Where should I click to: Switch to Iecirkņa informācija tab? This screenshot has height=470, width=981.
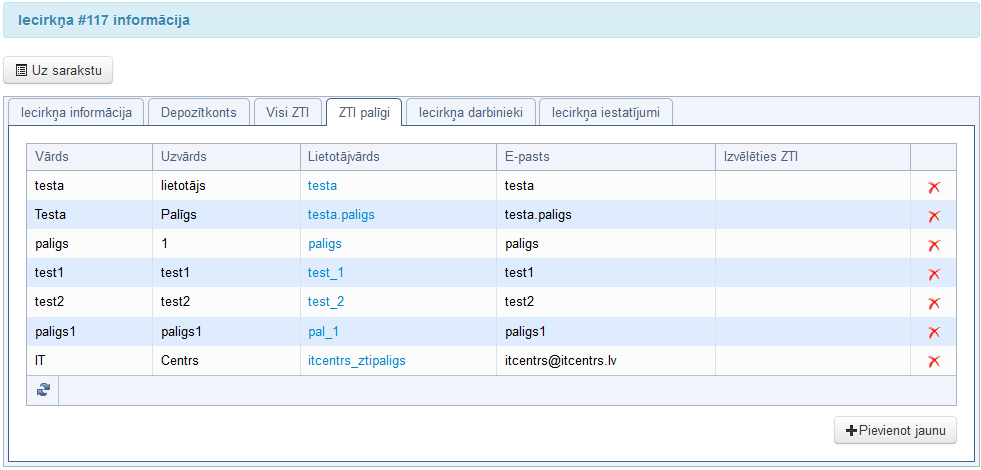coord(76,112)
